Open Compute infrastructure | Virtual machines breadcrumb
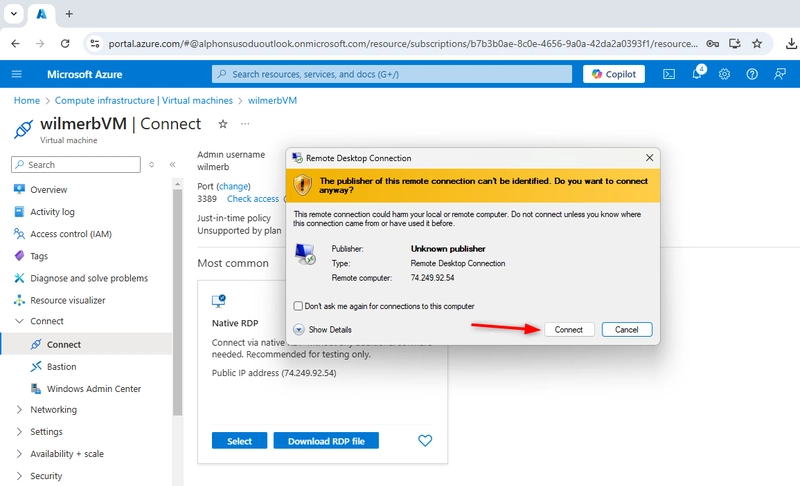The height and width of the screenshot is (486, 800). (x=143, y=100)
